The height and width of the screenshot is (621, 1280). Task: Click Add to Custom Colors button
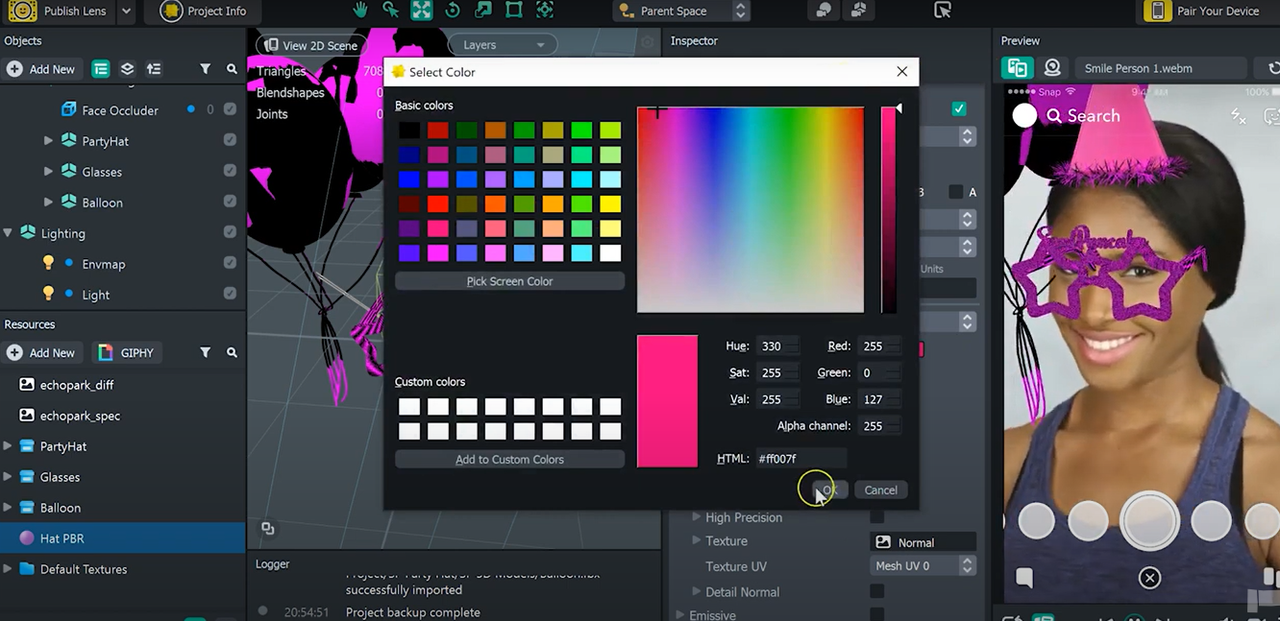(x=510, y=459)
